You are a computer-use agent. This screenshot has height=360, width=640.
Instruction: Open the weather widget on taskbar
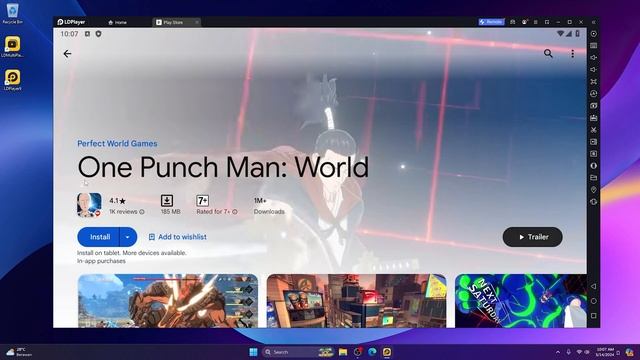click(x=19, y=352)
